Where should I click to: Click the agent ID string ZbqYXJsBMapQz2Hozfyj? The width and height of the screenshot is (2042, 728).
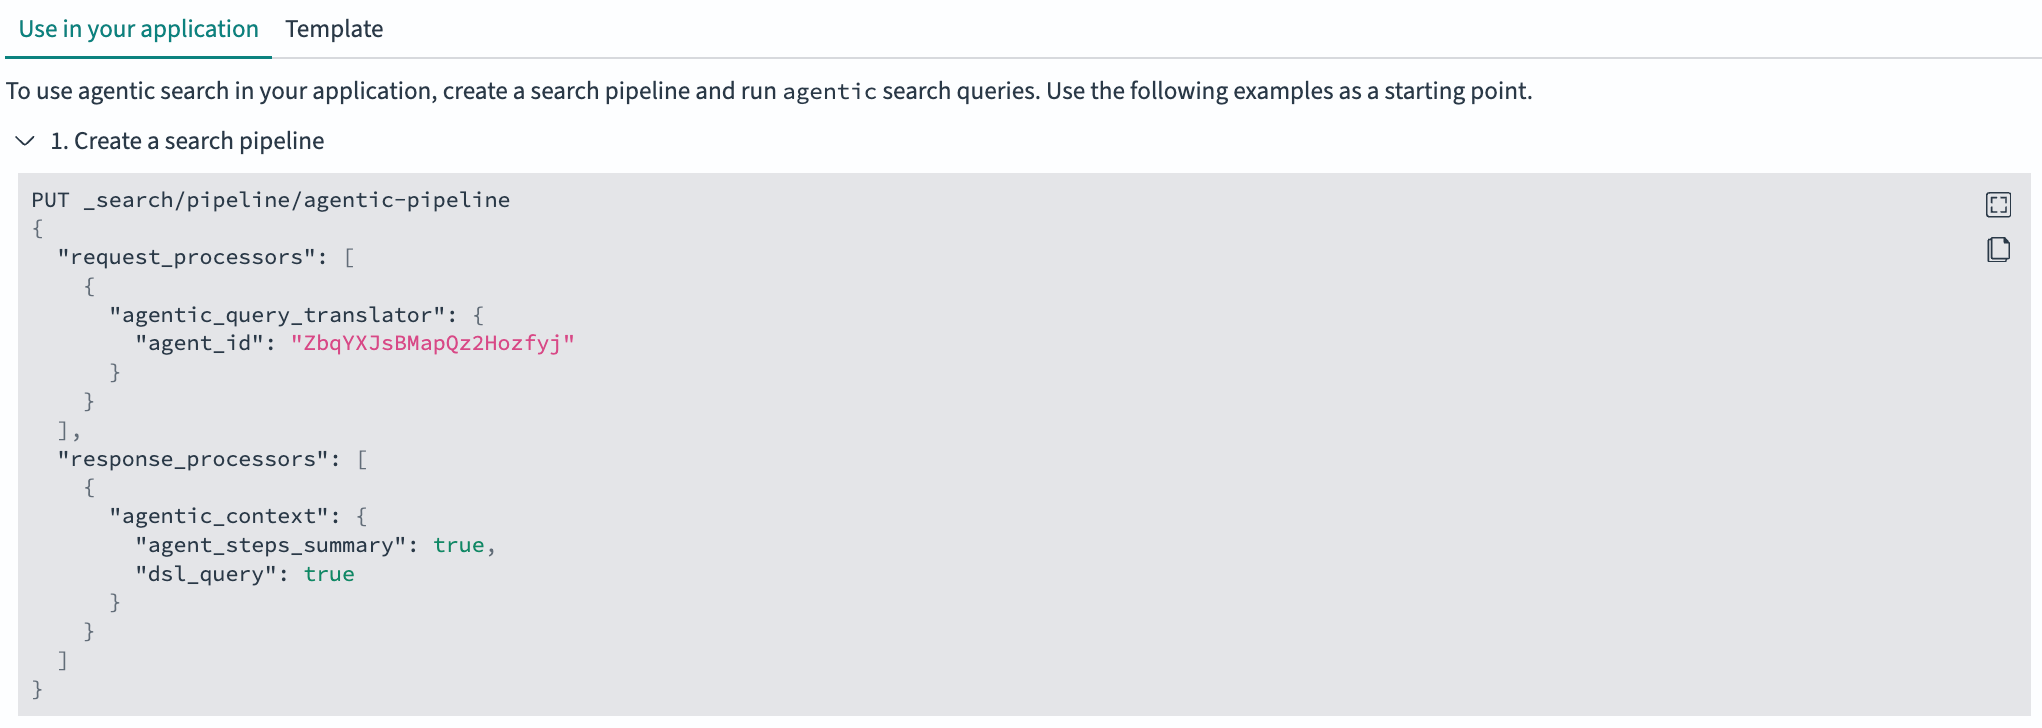pyautogui.click(x=432, y=343)
